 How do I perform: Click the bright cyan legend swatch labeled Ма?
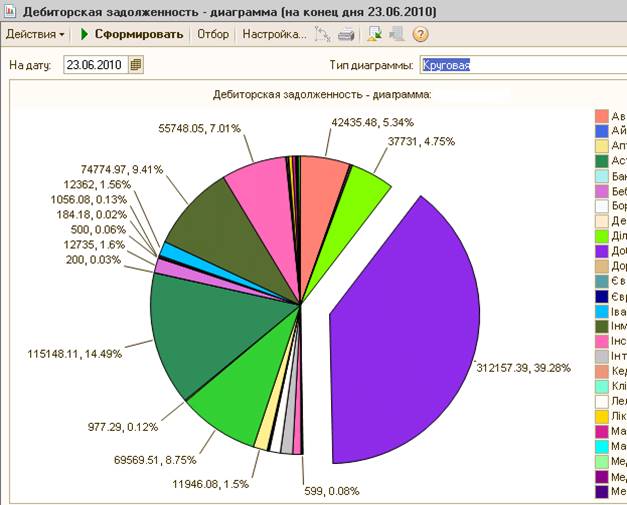602,447
